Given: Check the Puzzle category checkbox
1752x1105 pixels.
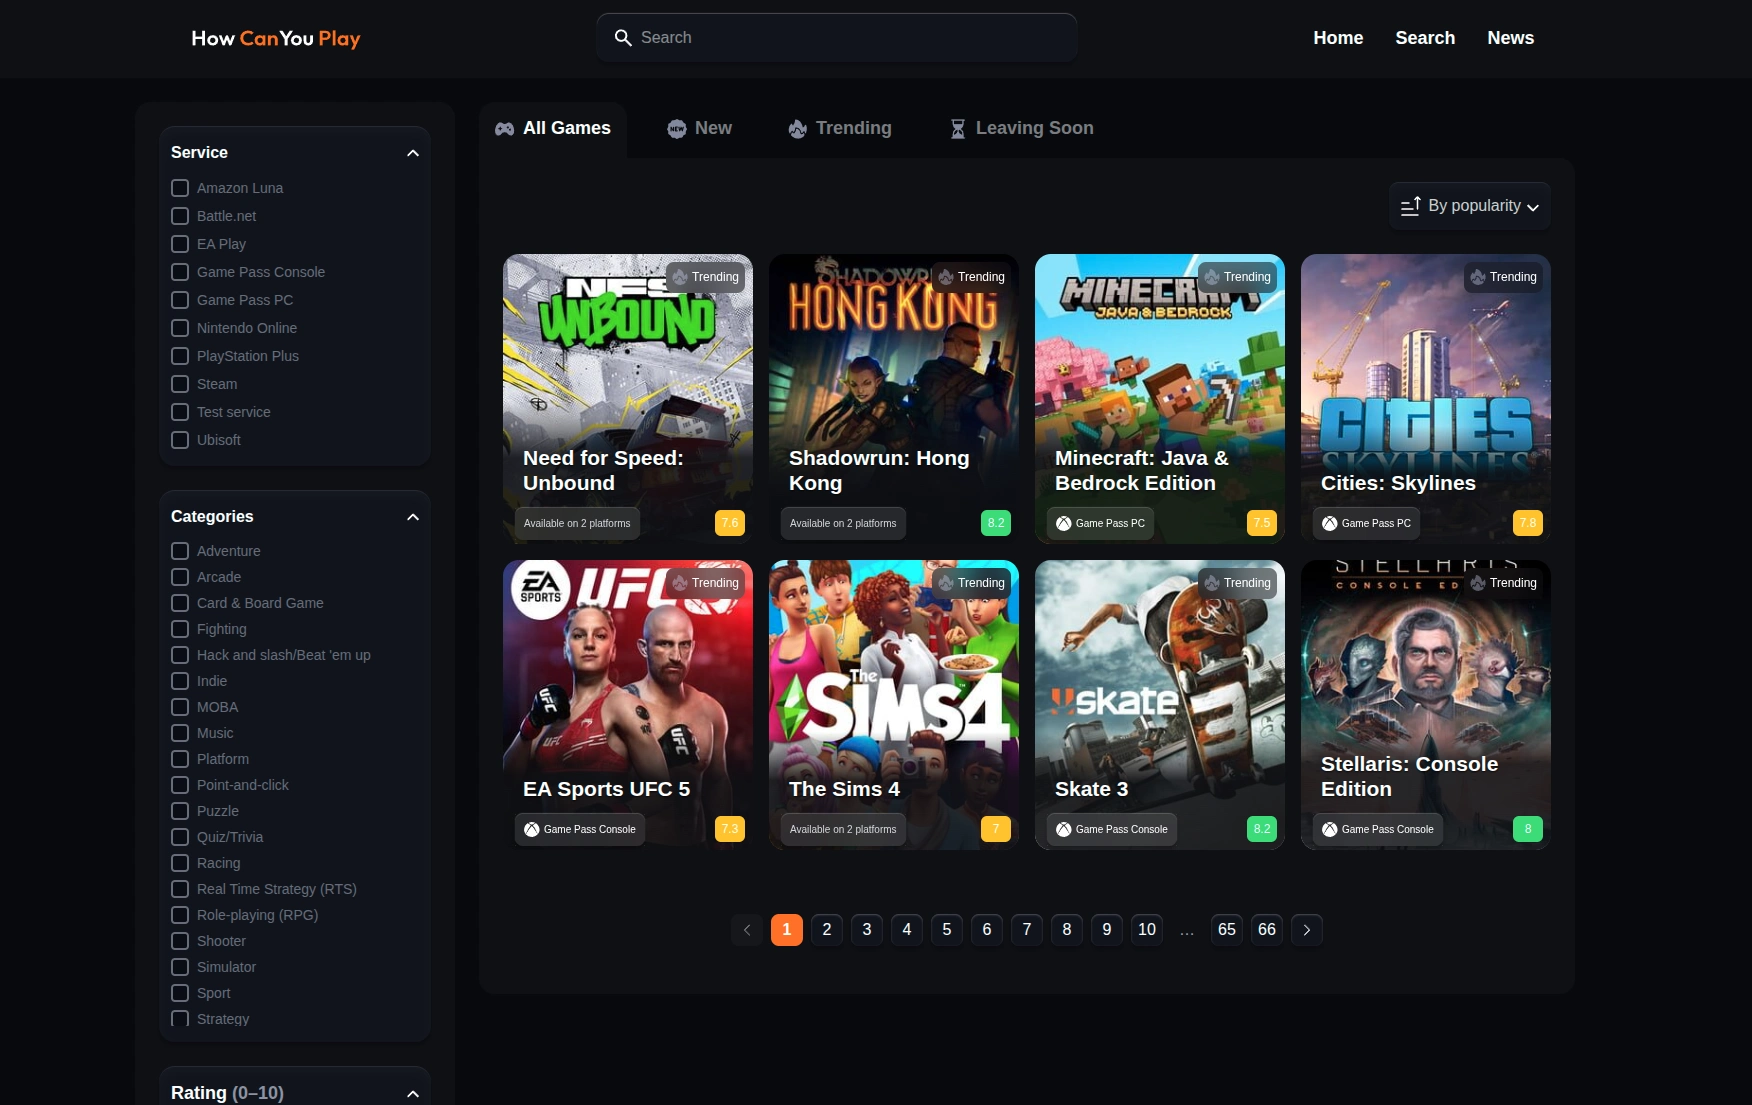Looking at the screenshot, I should pyautogui.click(x=180, y=811).
